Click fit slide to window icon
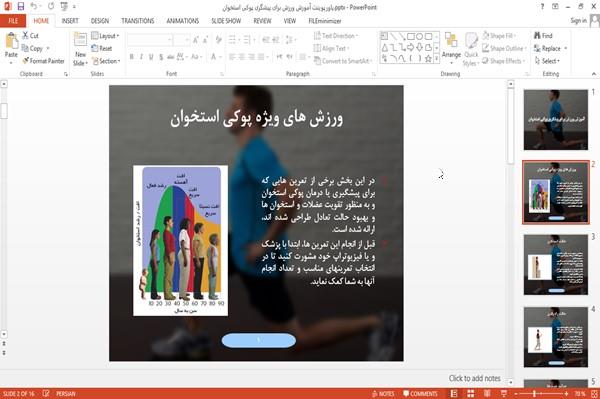The height and width of the screenshot is (399, 600). (594, 394)
